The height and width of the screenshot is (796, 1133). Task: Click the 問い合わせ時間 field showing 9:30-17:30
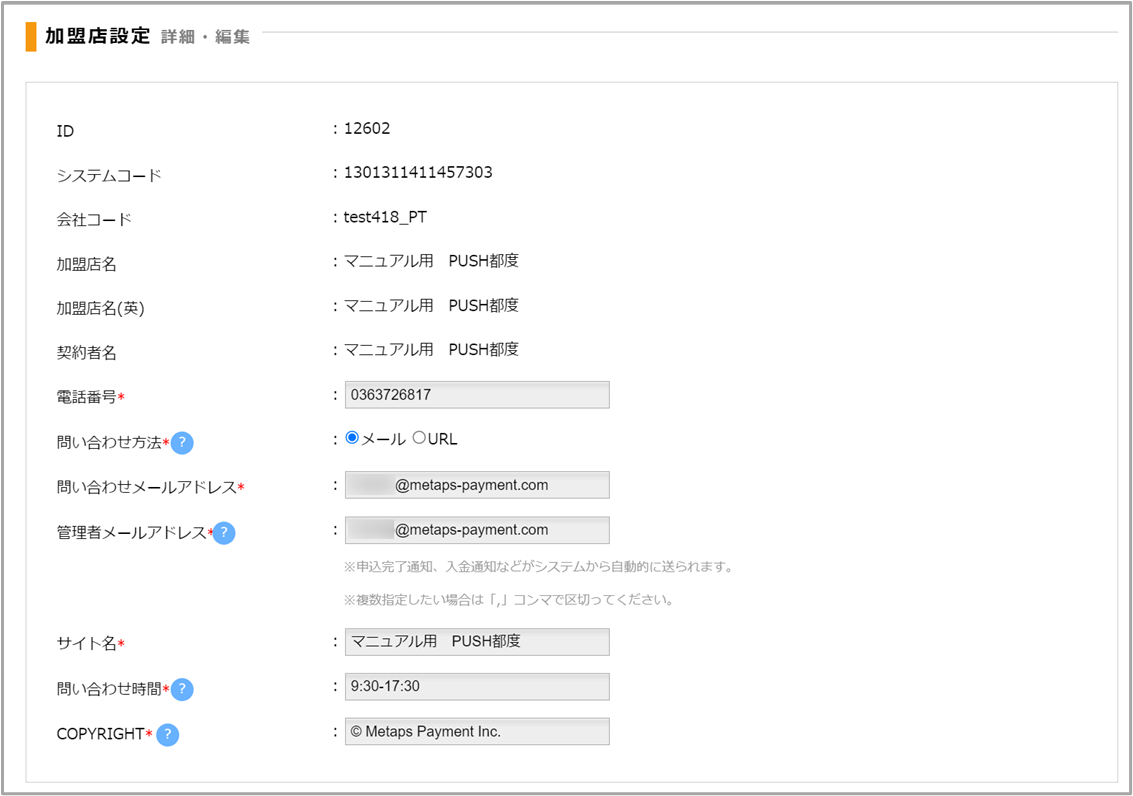tap(476, 687)
